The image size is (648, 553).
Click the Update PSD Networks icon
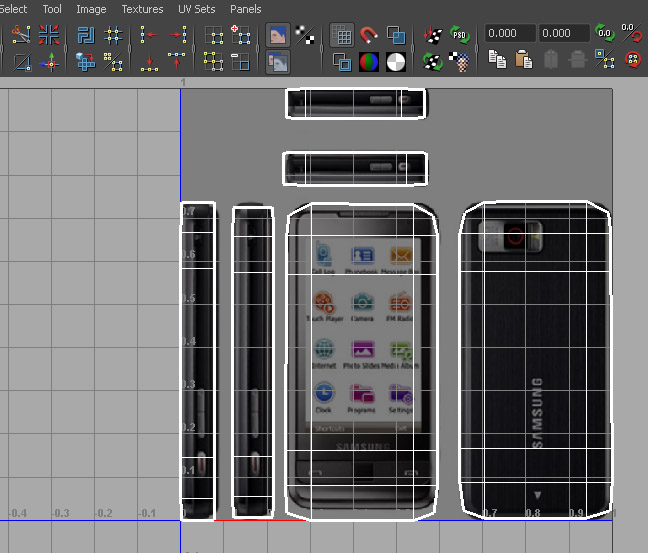[460, 35]
